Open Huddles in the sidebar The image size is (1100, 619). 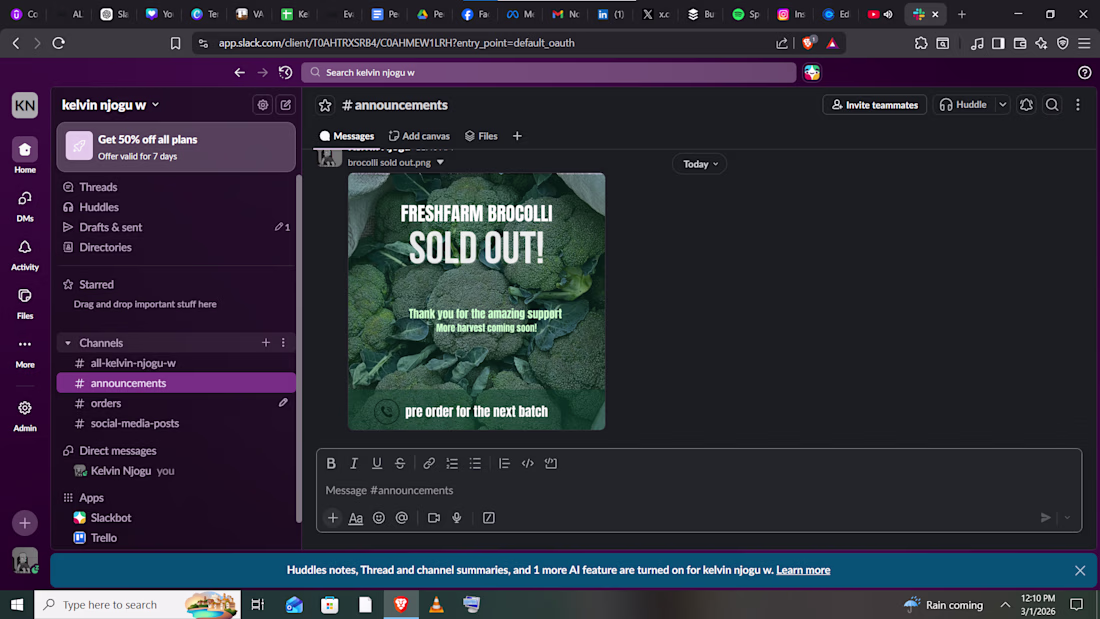coord(176,207)
